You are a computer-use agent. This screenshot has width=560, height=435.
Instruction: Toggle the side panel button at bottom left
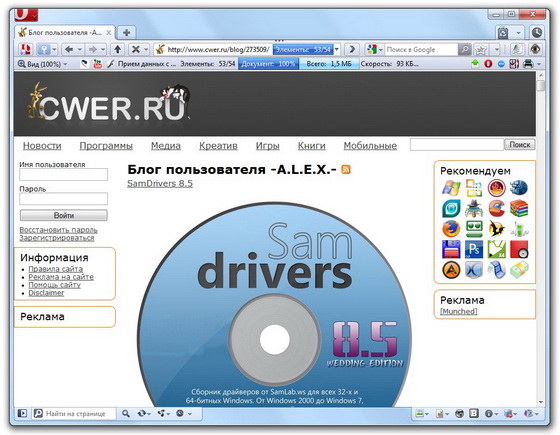tap(22, 414)
